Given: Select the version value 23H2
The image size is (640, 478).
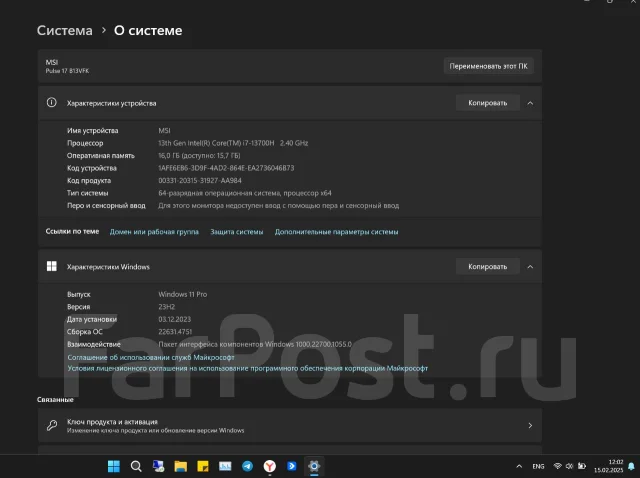Looking at the screenshot, I should pos(167,307).
